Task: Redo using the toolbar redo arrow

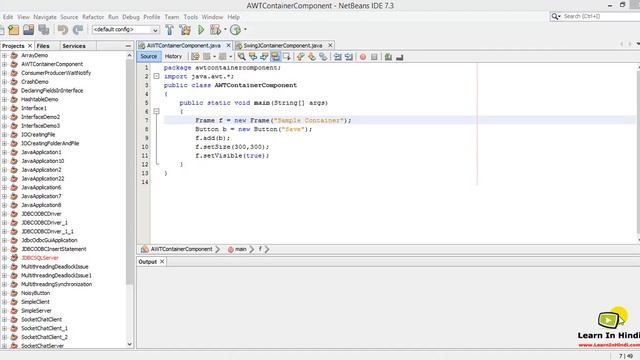Action: 78,29
